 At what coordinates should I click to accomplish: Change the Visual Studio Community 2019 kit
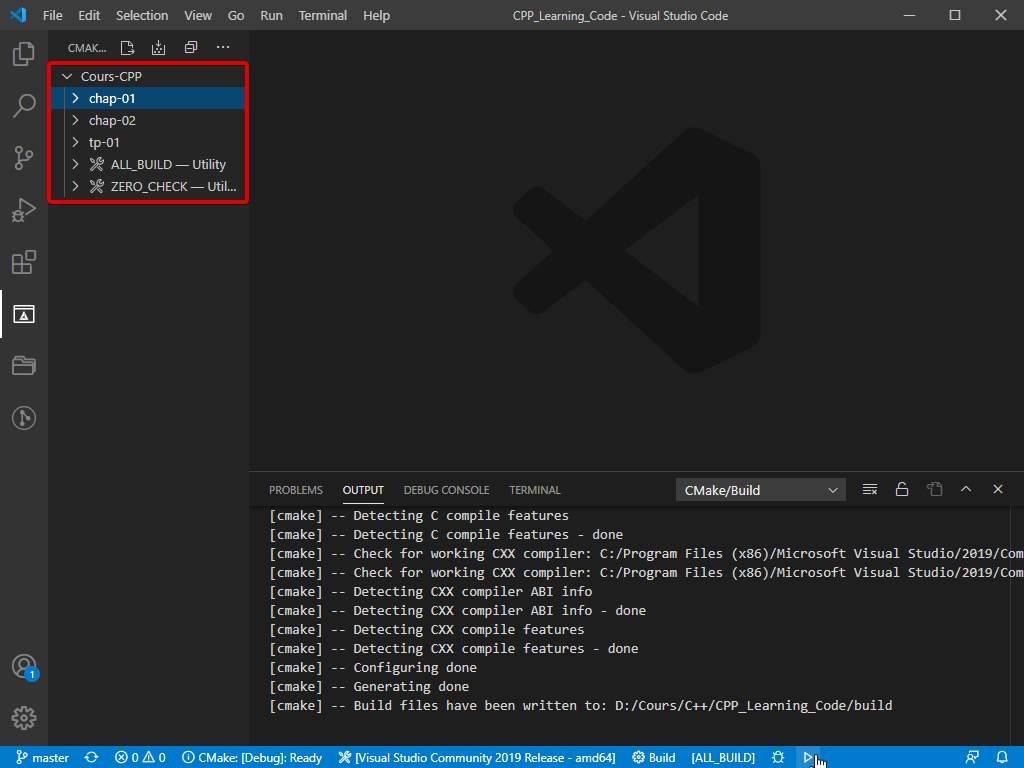pos(477,758)
